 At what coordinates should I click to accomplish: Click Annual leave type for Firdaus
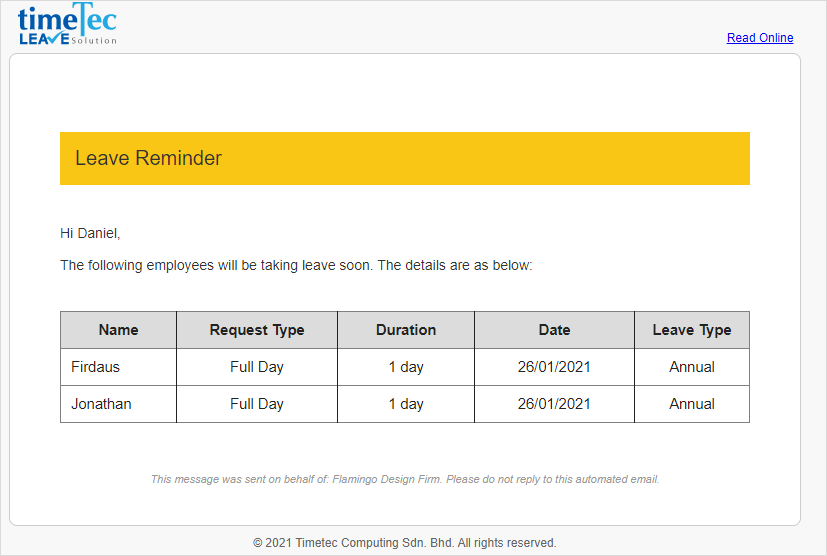(692, 367)
